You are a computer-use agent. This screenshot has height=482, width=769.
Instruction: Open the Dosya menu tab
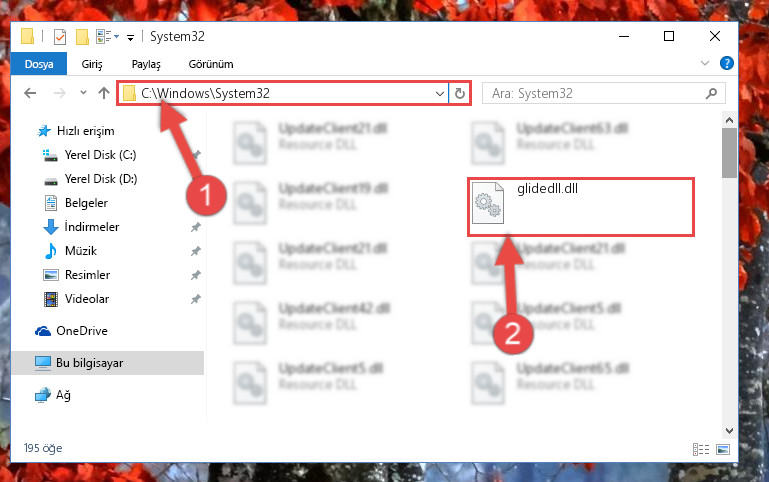(x=39, y=64)
